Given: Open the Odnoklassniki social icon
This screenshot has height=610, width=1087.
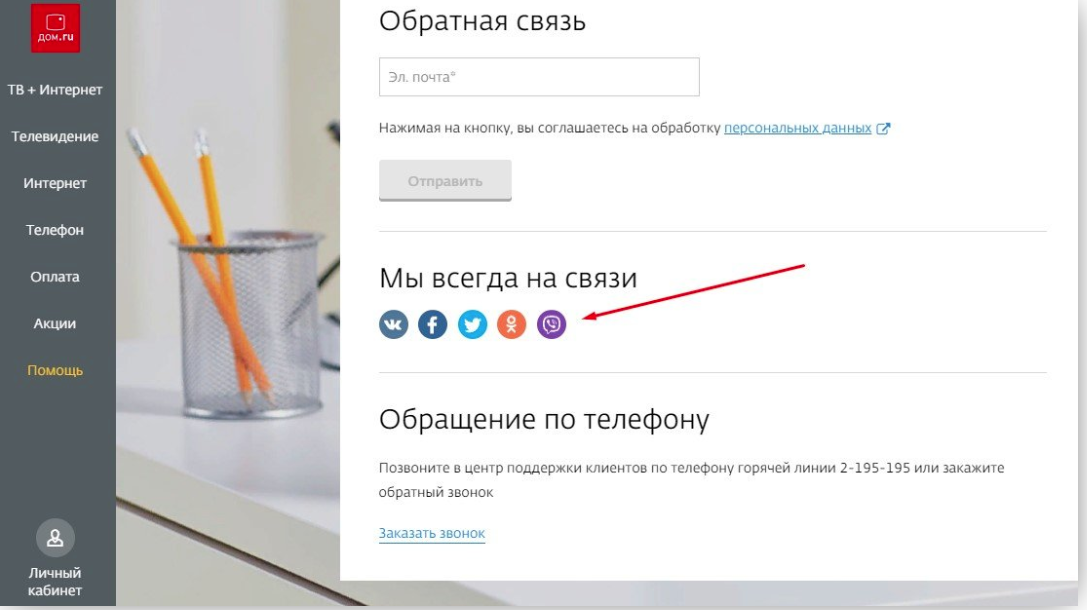Looking at the screenshot, I should pos(512,324).
